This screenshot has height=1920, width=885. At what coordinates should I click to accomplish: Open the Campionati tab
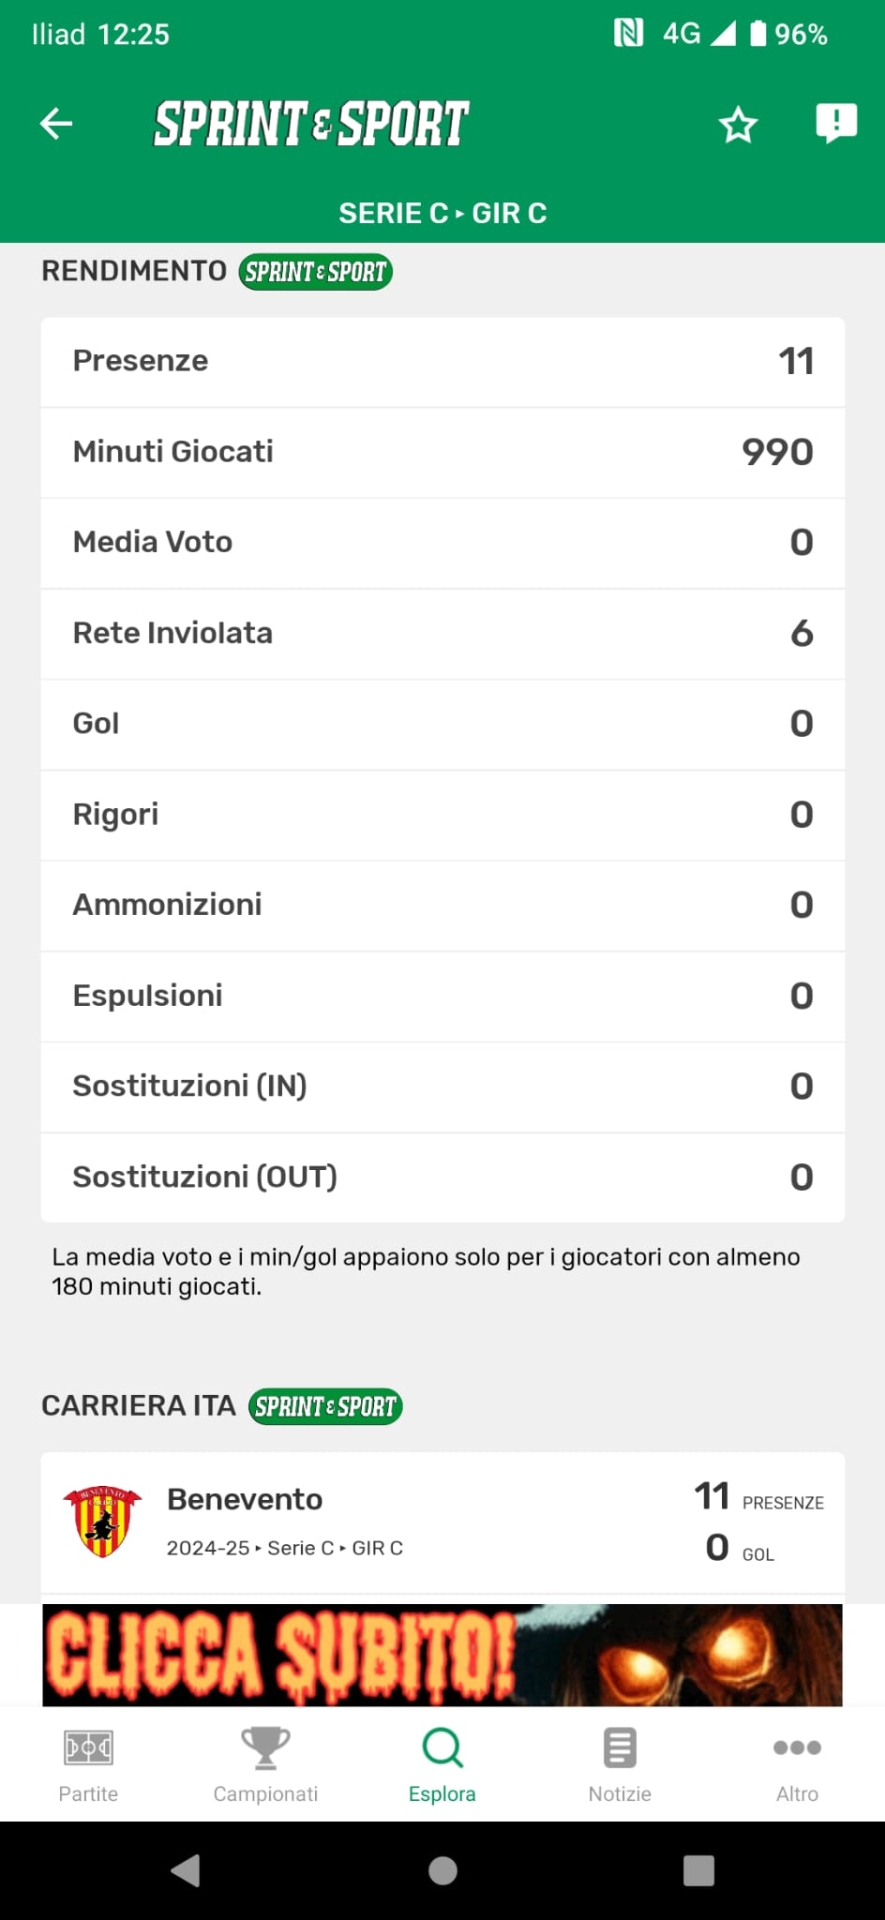pyautogui.click(x=265, y=1766)
